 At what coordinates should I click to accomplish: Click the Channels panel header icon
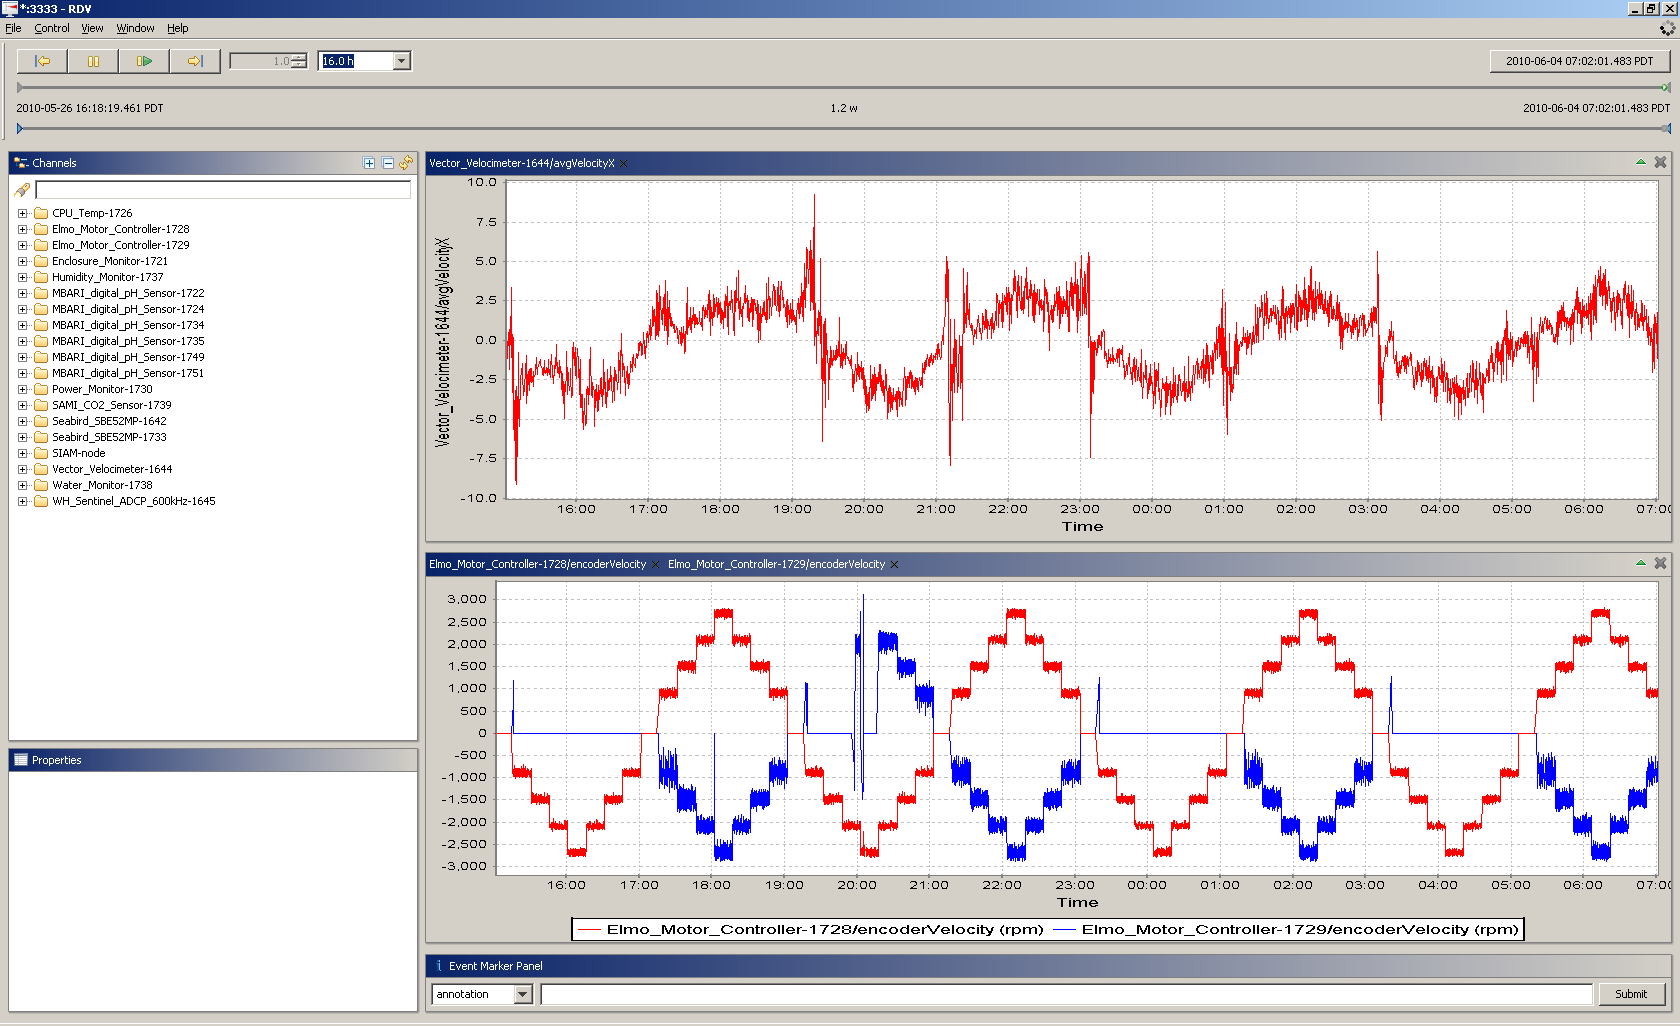pyautogui.click(x=21, y=163)
